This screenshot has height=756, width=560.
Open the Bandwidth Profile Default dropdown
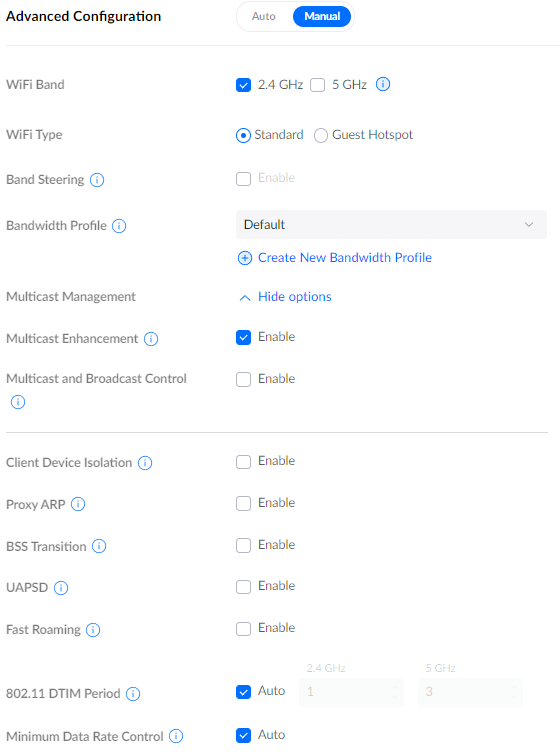[x=391, y=225]
